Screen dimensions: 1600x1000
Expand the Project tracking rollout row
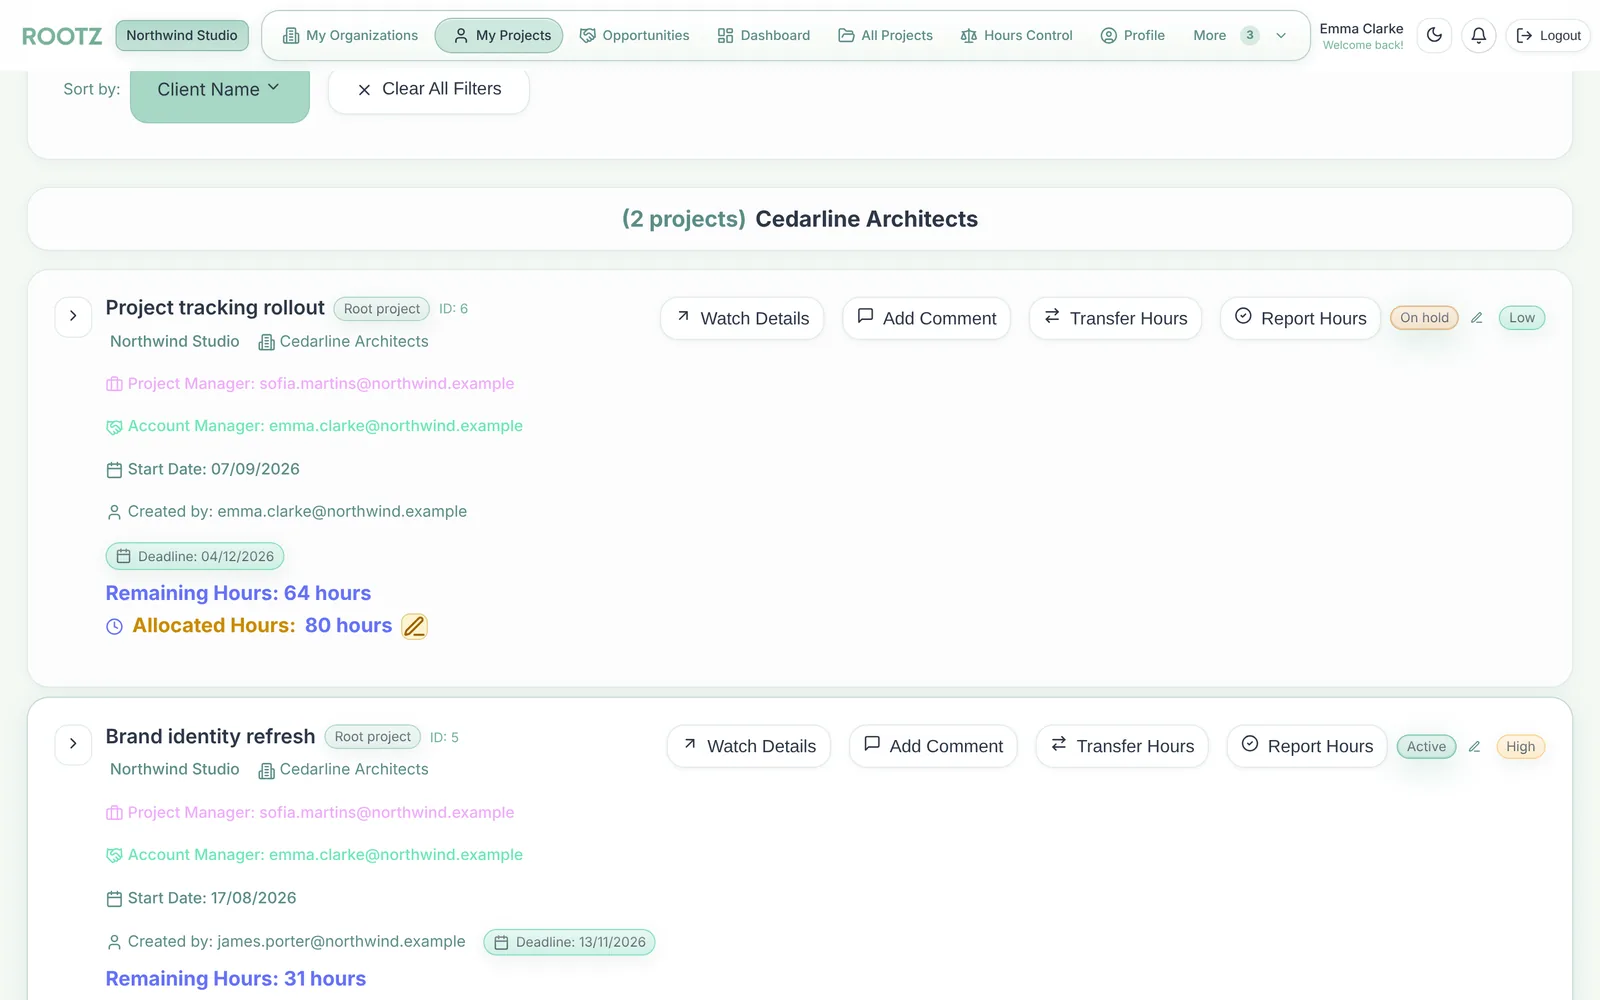tap(73, 316)
